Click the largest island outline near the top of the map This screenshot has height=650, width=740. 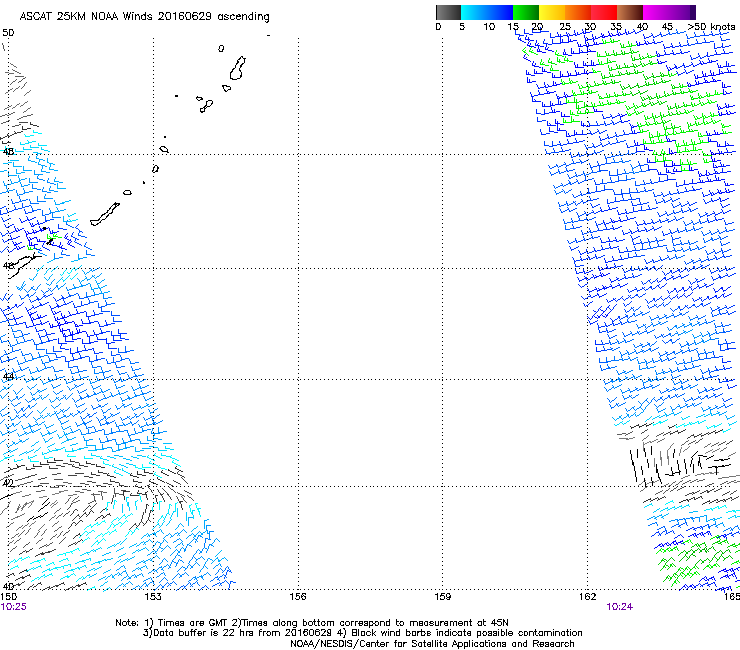click(x=238, y=68)
